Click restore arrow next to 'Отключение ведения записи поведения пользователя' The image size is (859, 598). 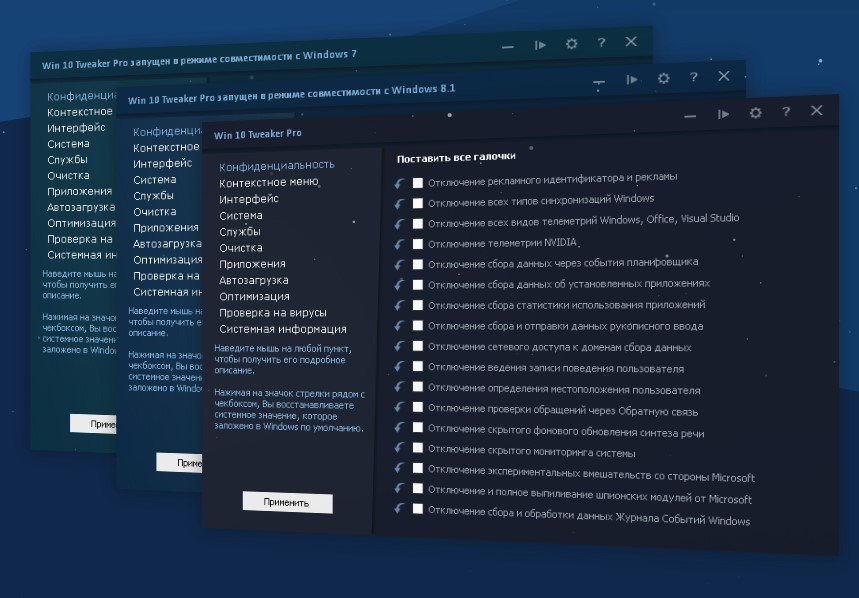coord(400,366)
